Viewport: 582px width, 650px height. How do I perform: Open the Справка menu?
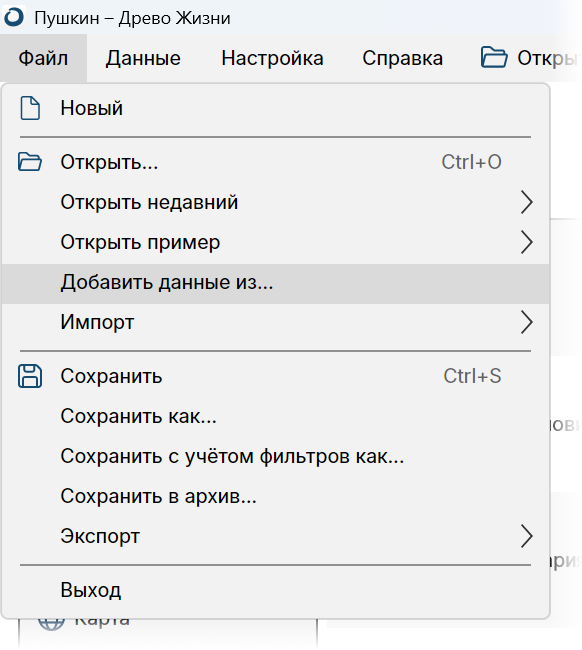coord(402,58)
